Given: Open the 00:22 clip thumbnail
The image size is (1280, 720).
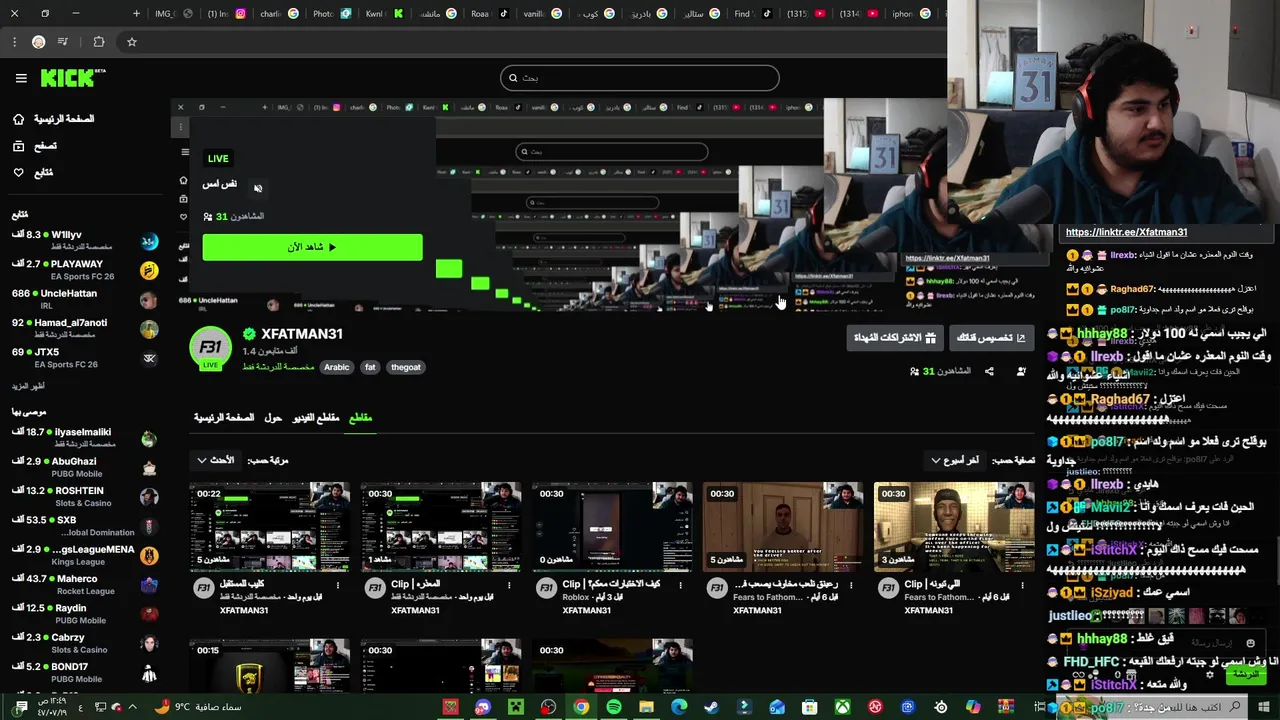Looking at the screenshot, I should [x=270, y=527].
